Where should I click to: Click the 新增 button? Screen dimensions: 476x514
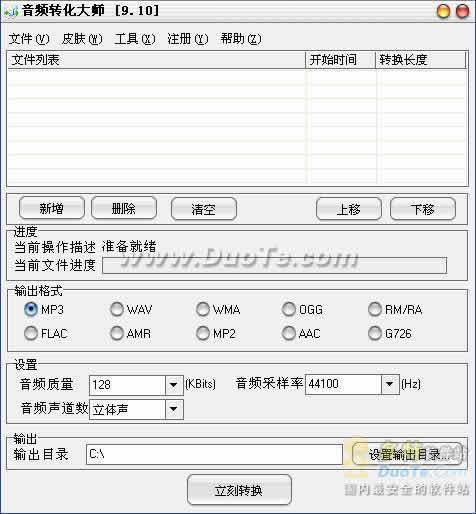tap(52, 208)
